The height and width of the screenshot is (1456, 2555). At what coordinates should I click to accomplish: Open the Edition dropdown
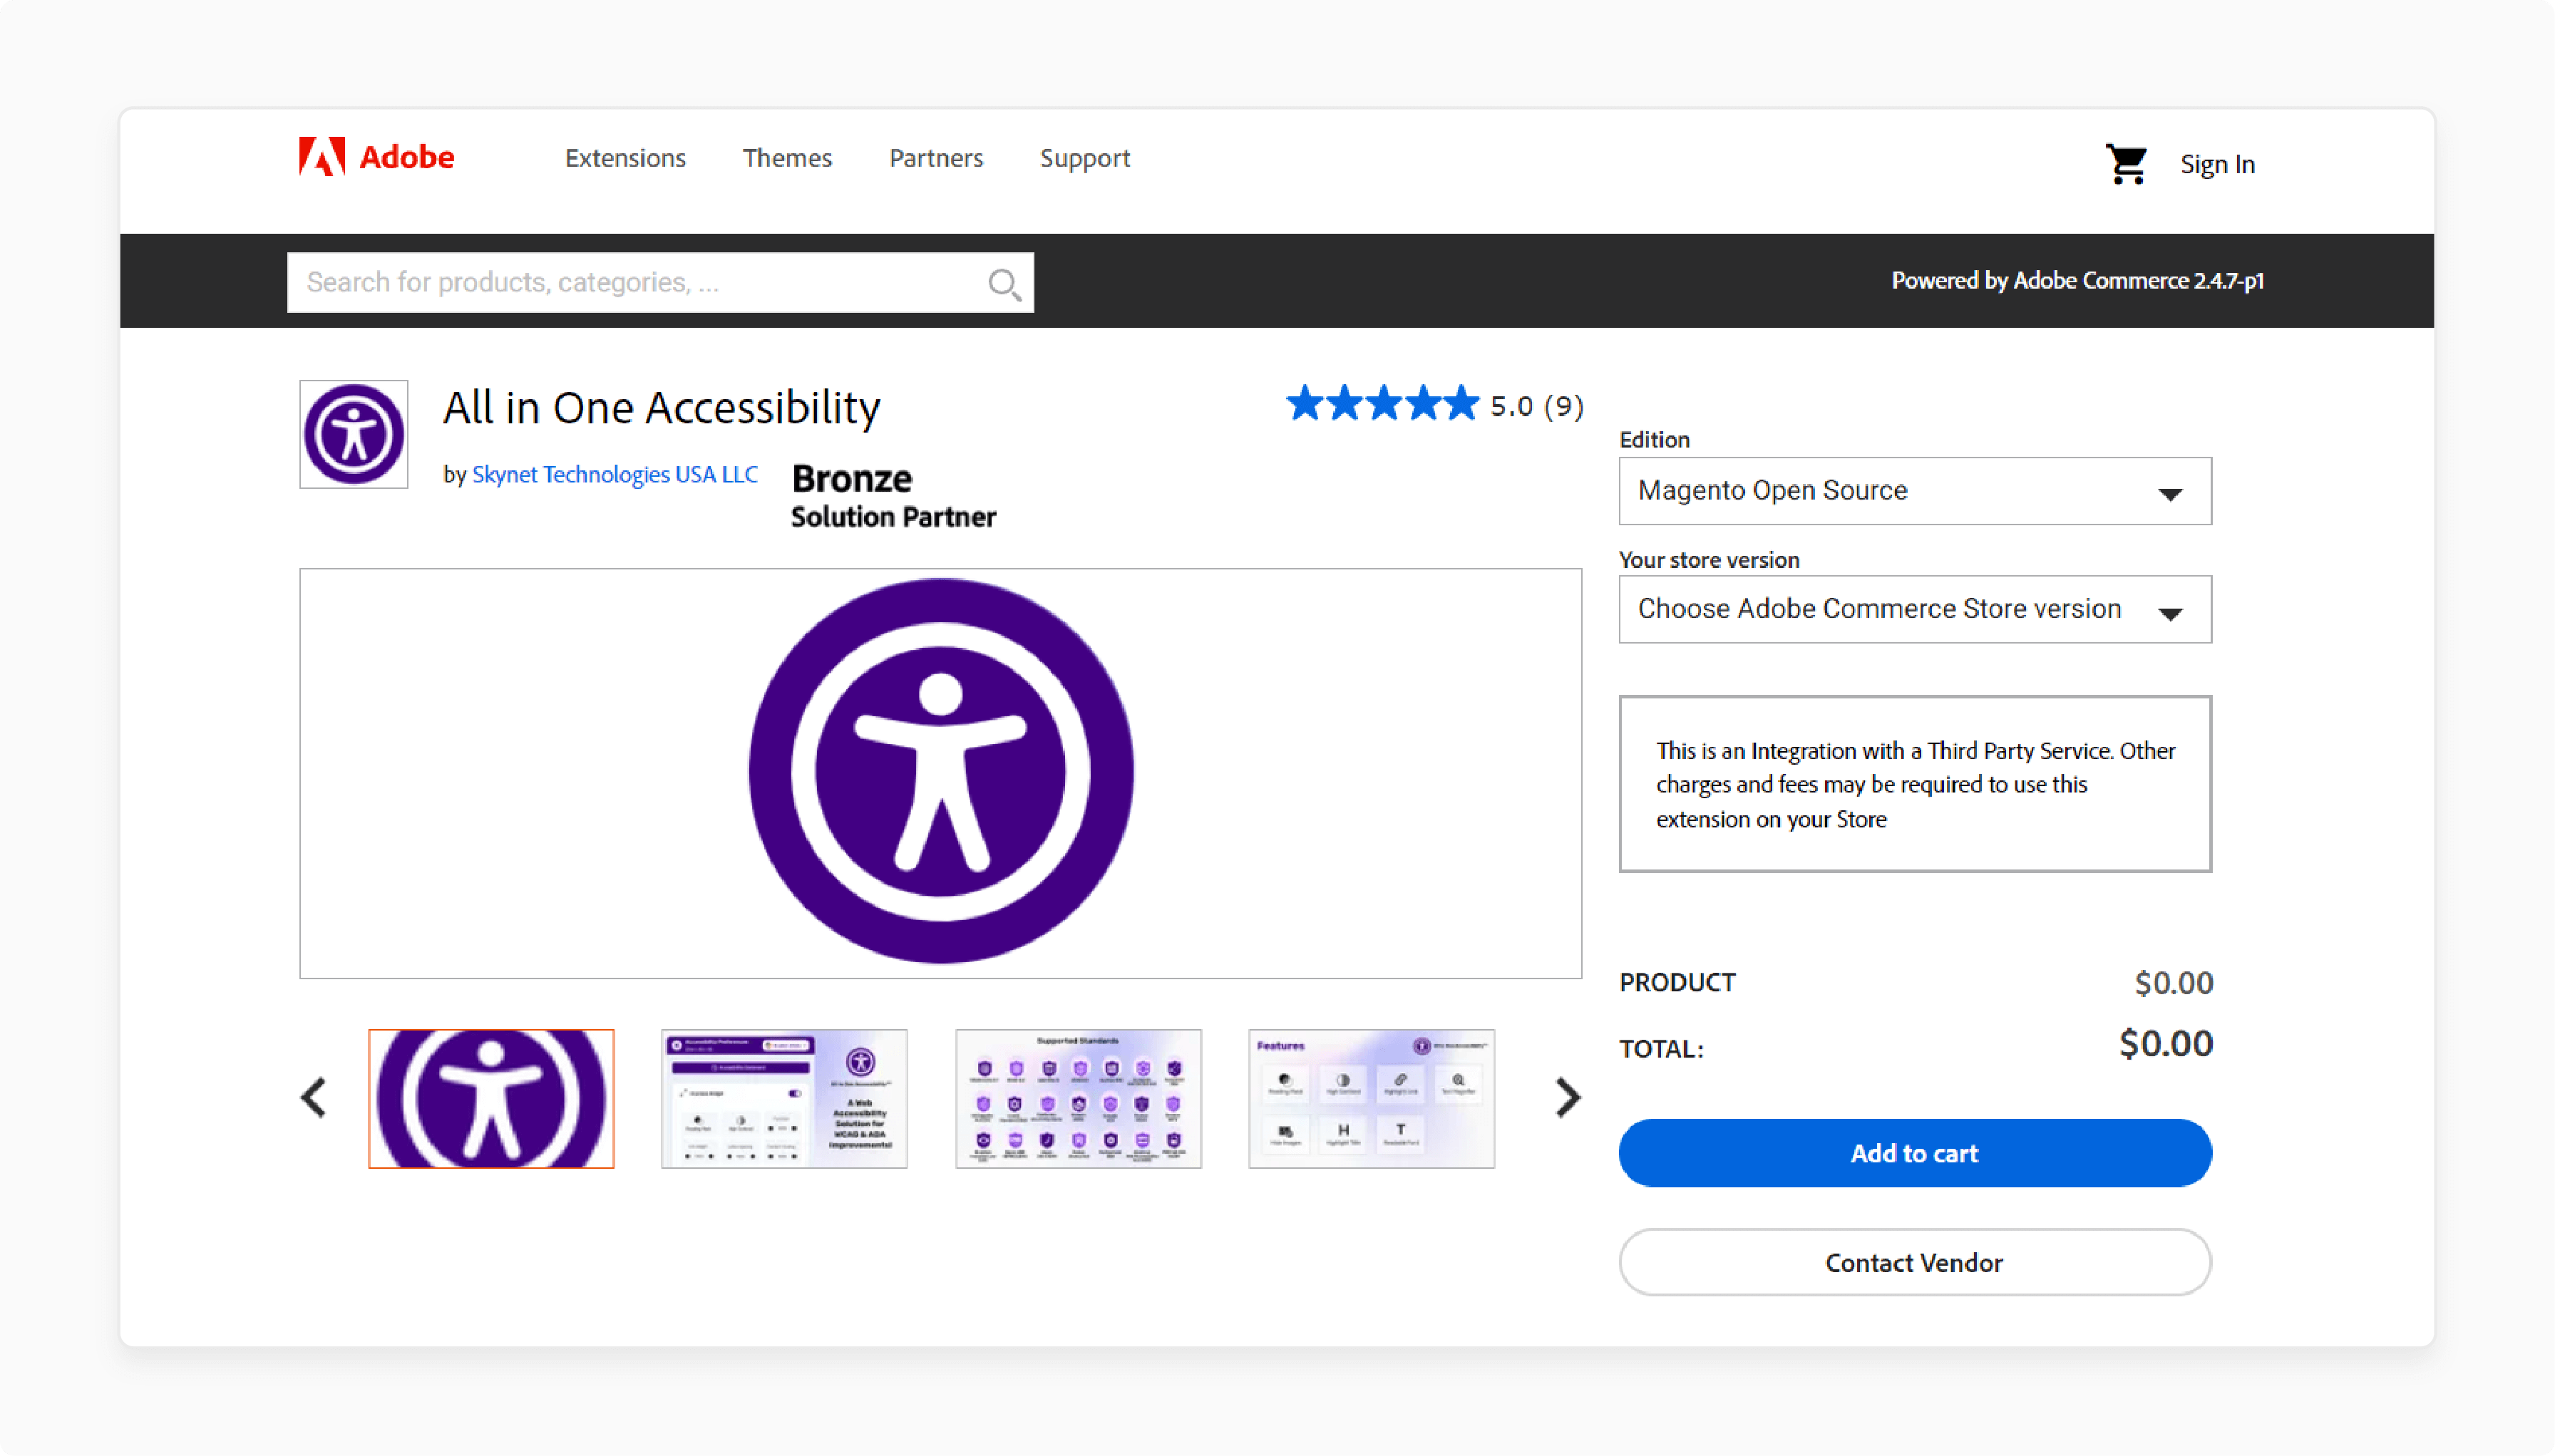coord(1914,491)
